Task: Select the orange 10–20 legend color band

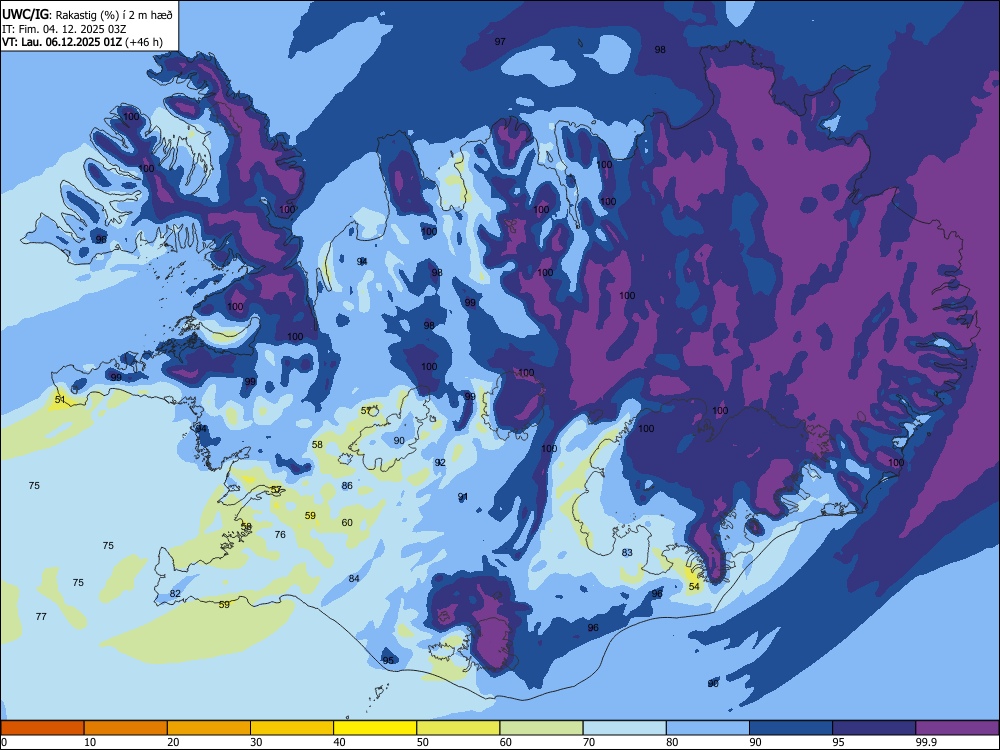Action: 126,728
